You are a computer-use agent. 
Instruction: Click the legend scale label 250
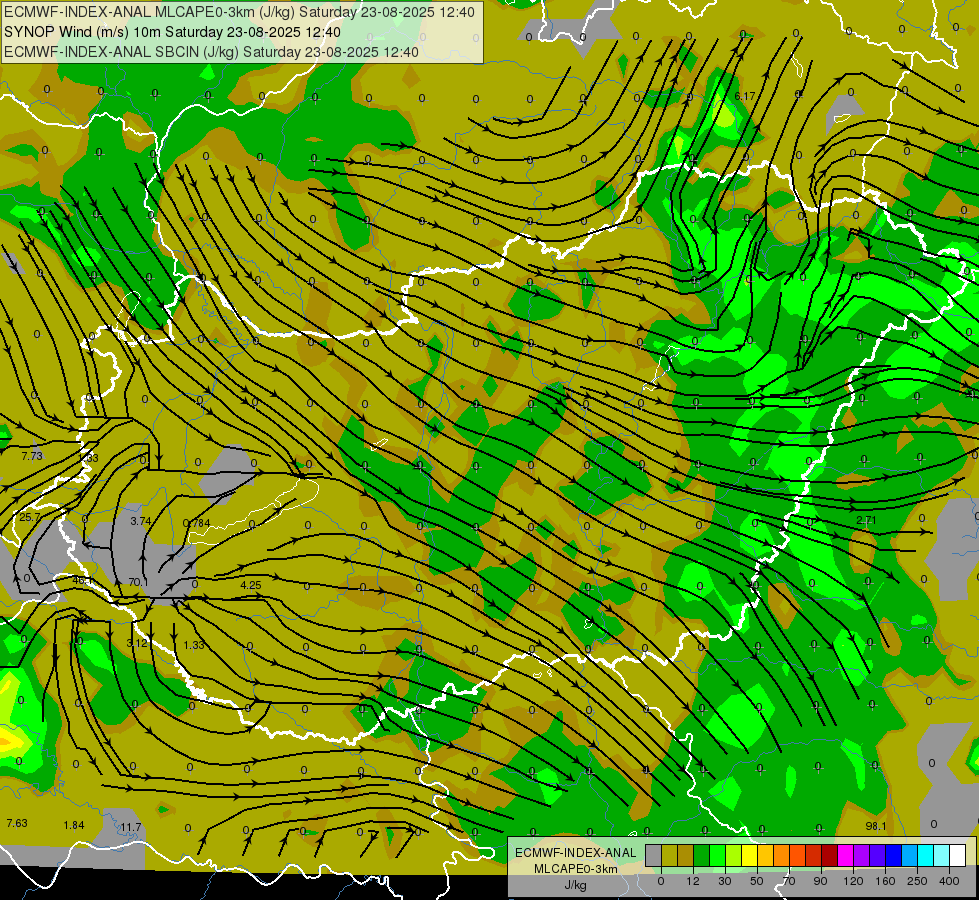pyautogui.click(x=917, y=881)
